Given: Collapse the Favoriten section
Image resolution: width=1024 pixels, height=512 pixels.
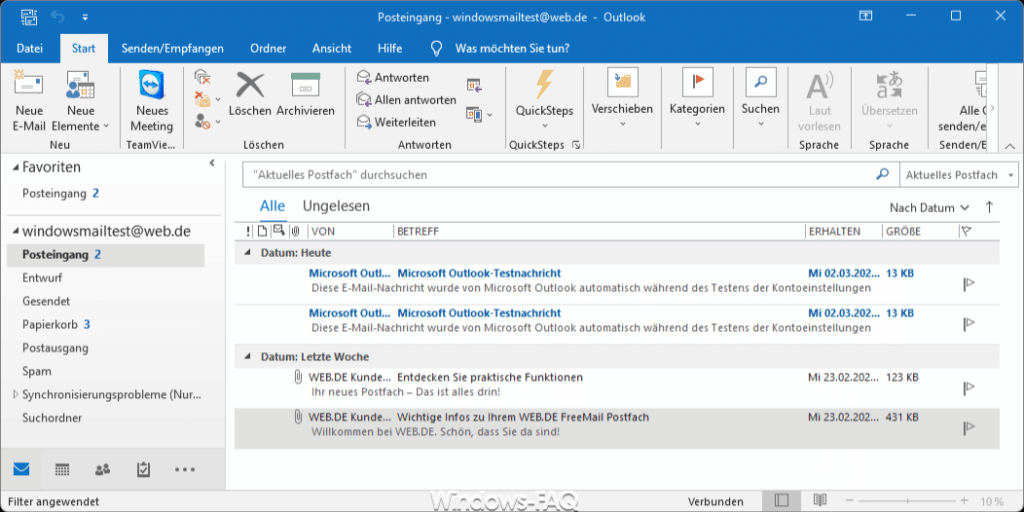Looking at the screenshot, I should tap(16, 168).
